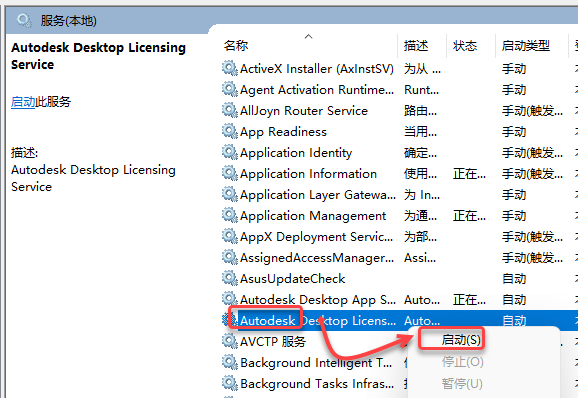Click the Autodesk Desktop App Service gear icon
The image size is (578, 398).
[x=230, y=300]
